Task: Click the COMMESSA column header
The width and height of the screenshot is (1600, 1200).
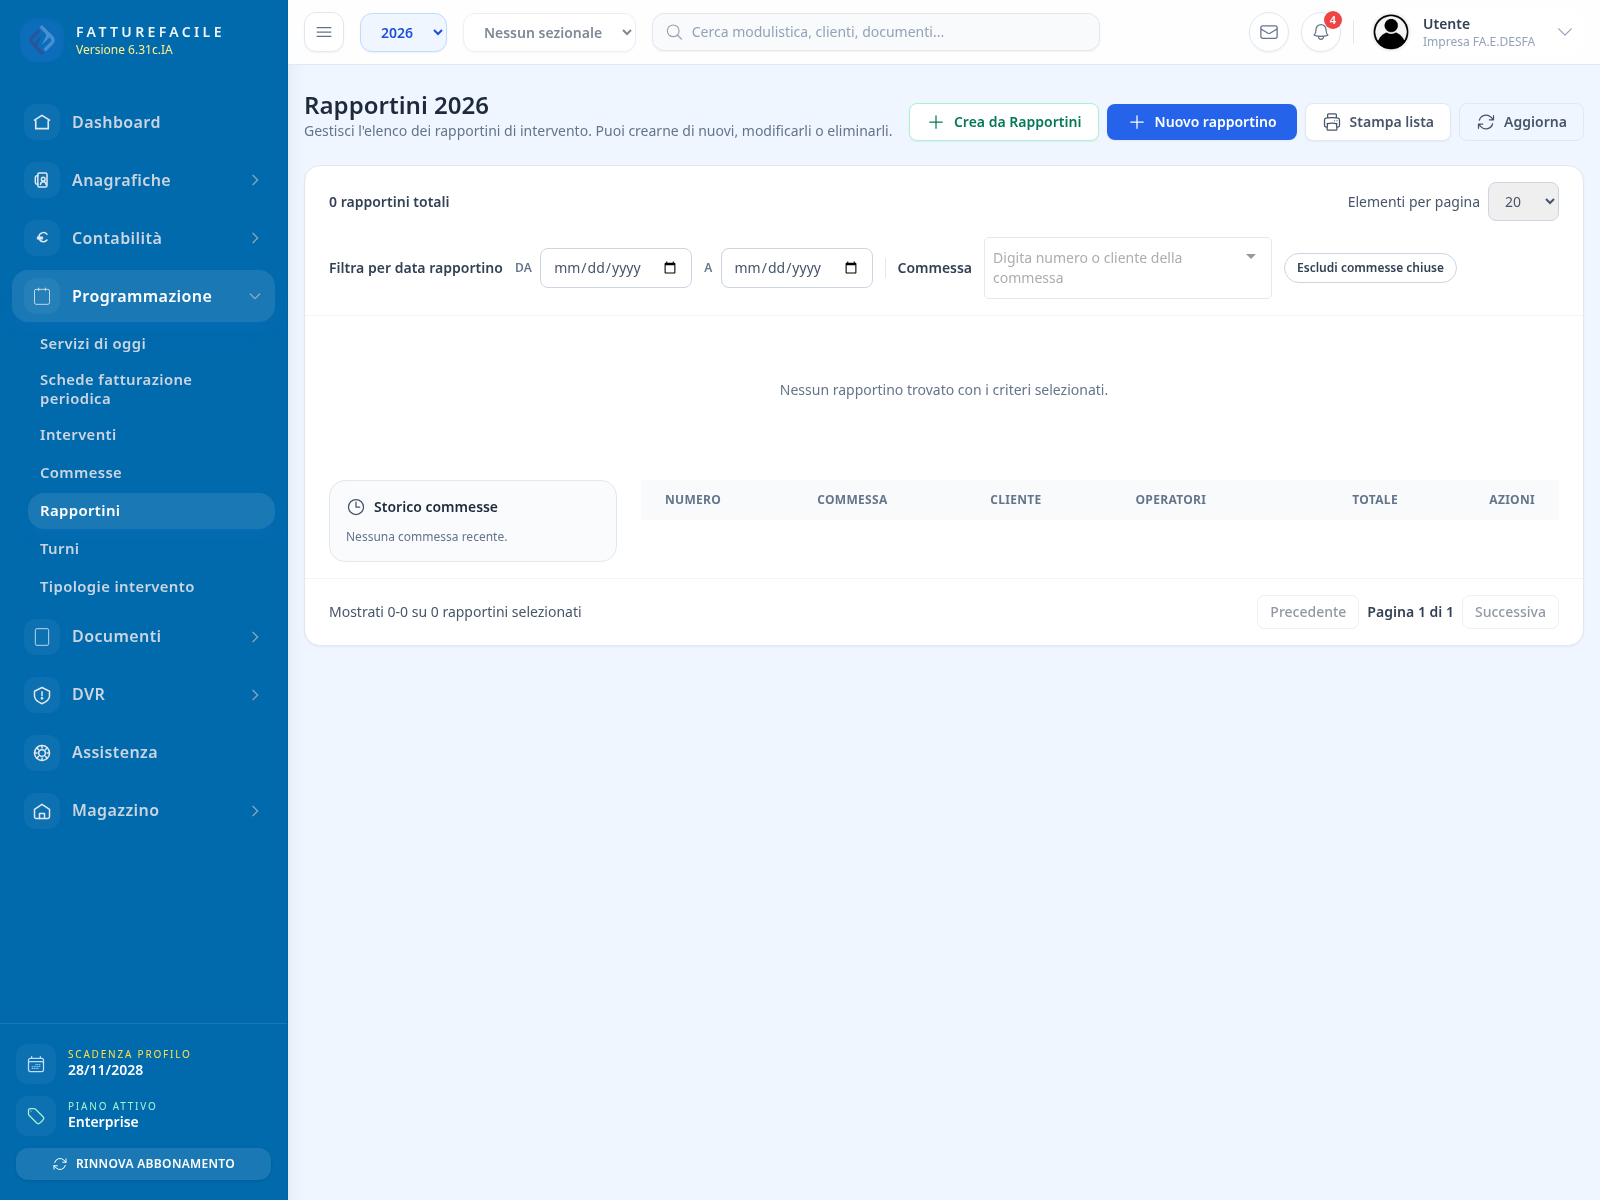Action: click(x=852, y=500)
